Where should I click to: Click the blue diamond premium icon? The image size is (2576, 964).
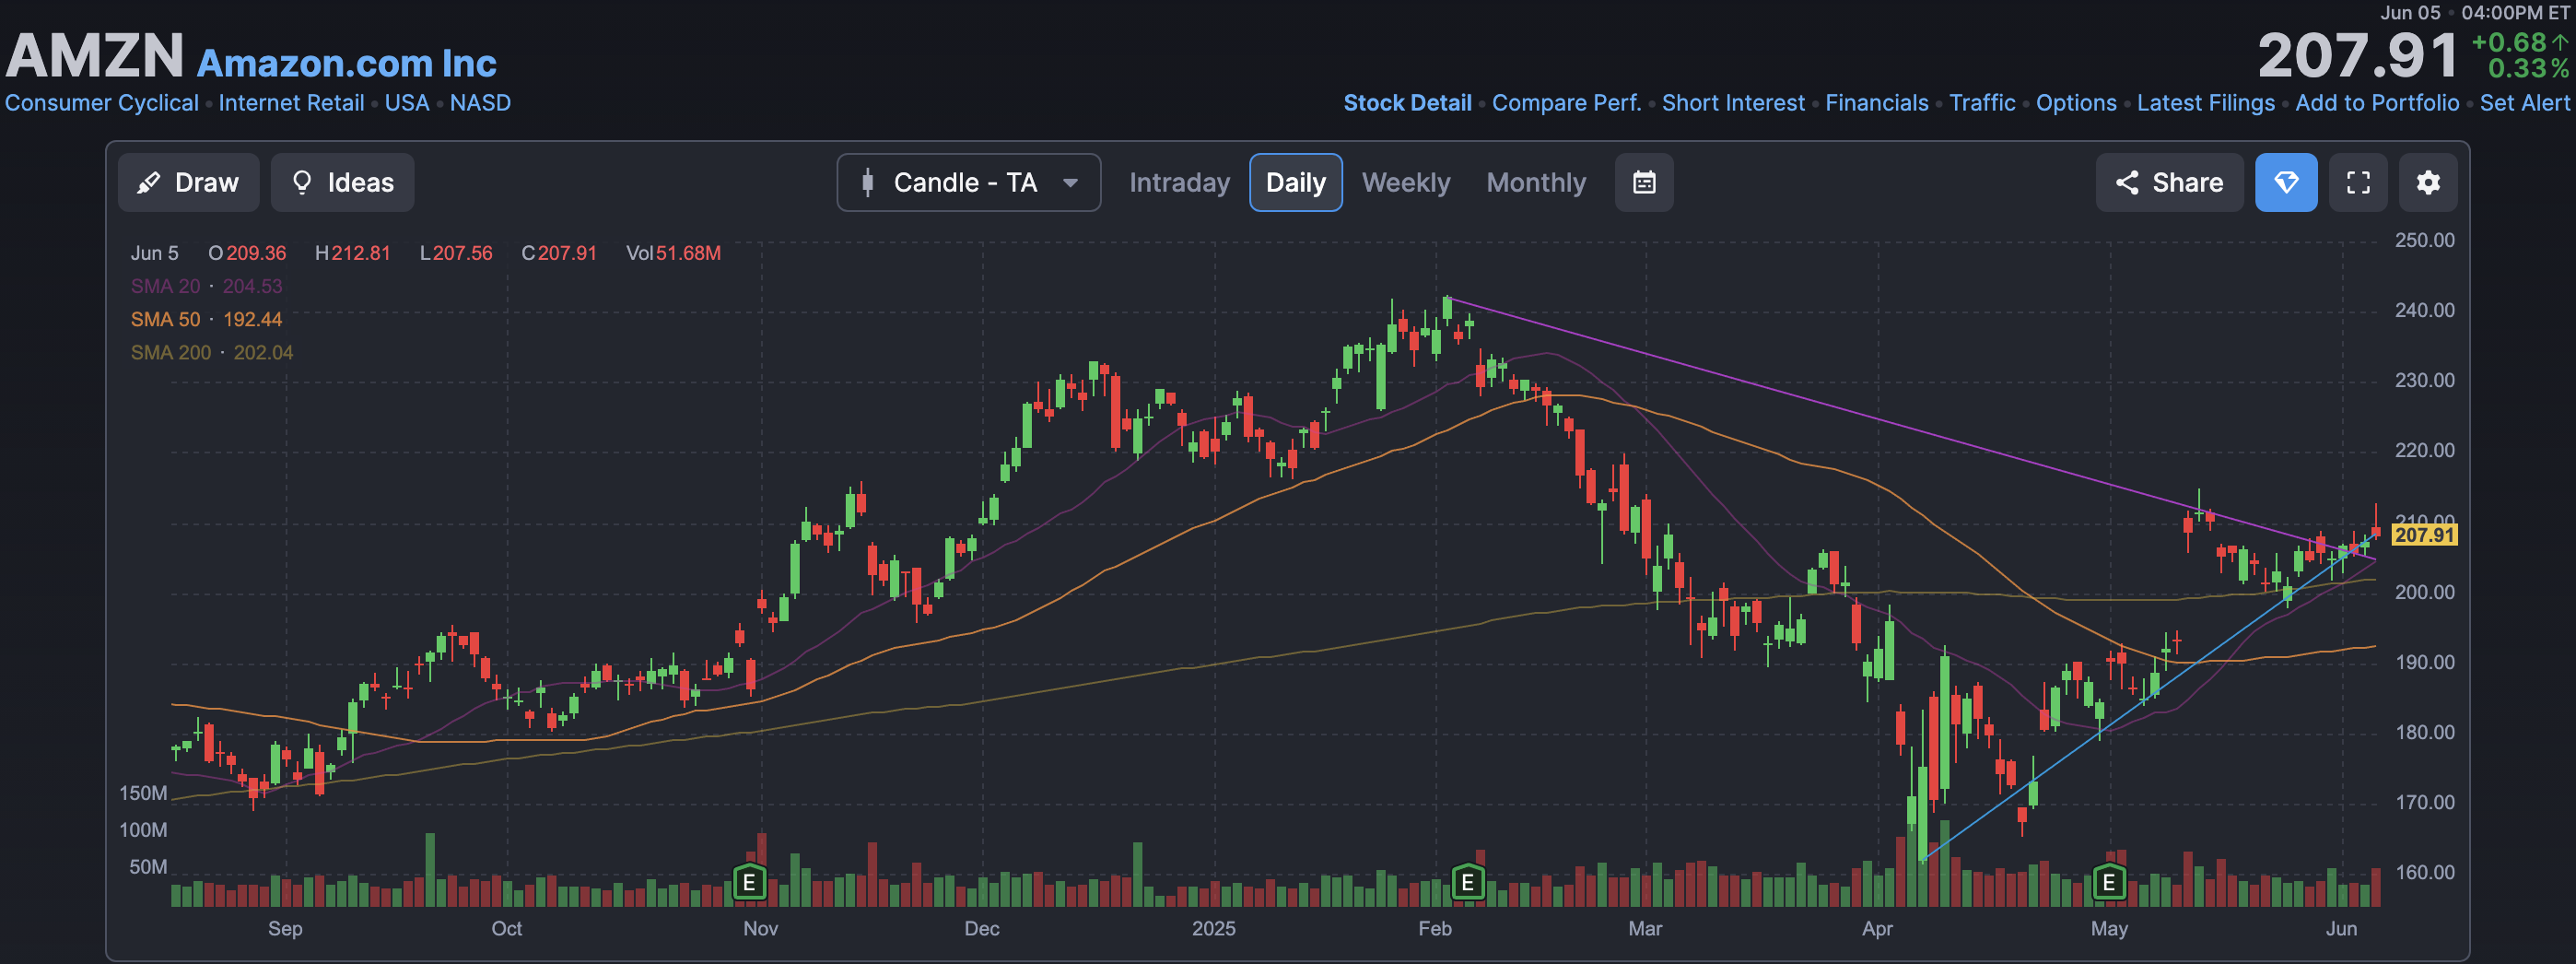click(x=2286, y=182)
